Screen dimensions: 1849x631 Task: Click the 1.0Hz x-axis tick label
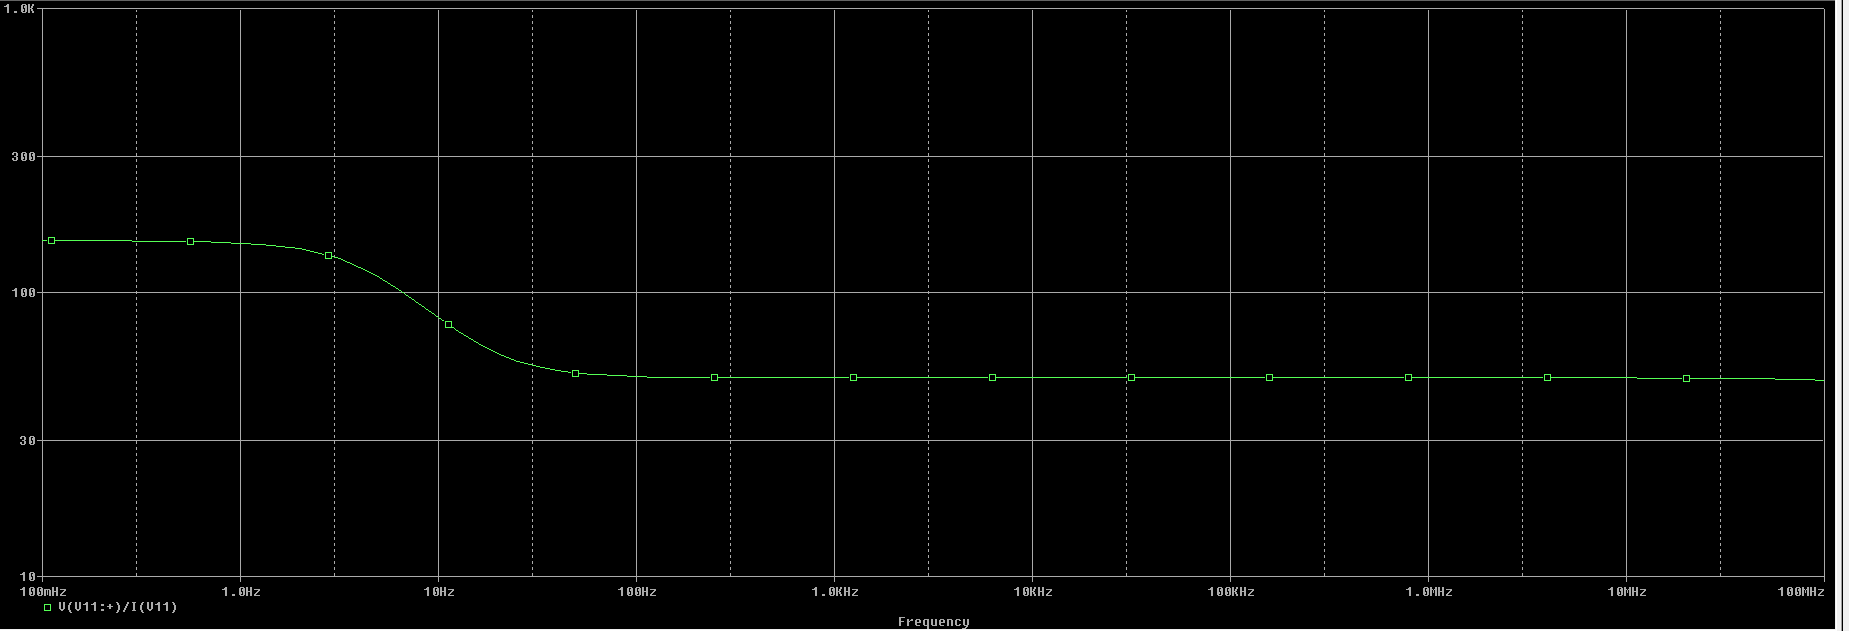pyautogui.click(x=241, y=592)
